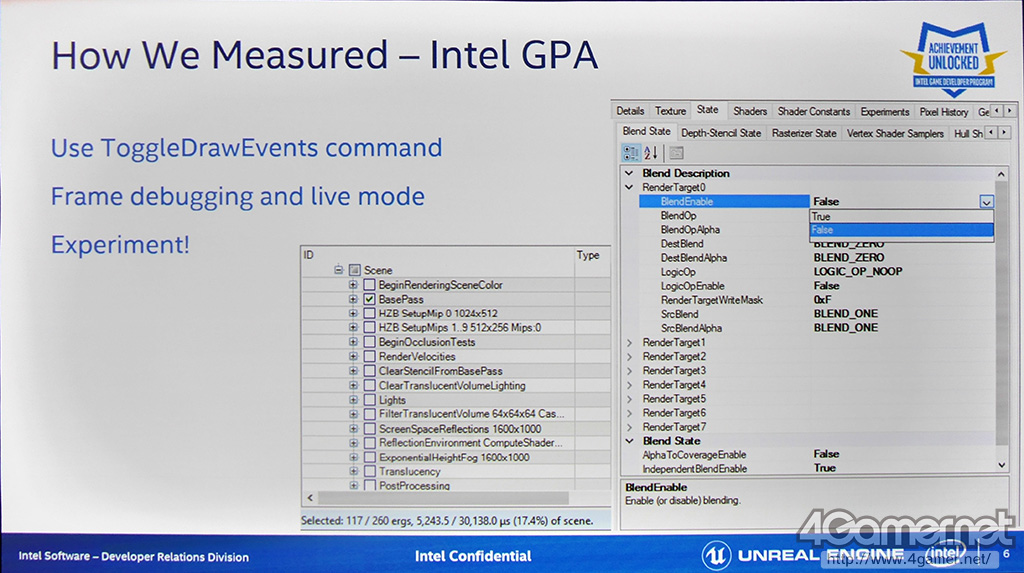Expand the RenderVelocities tree node
This screenshot has height=573, width=1024.
[x=353, y=357]
